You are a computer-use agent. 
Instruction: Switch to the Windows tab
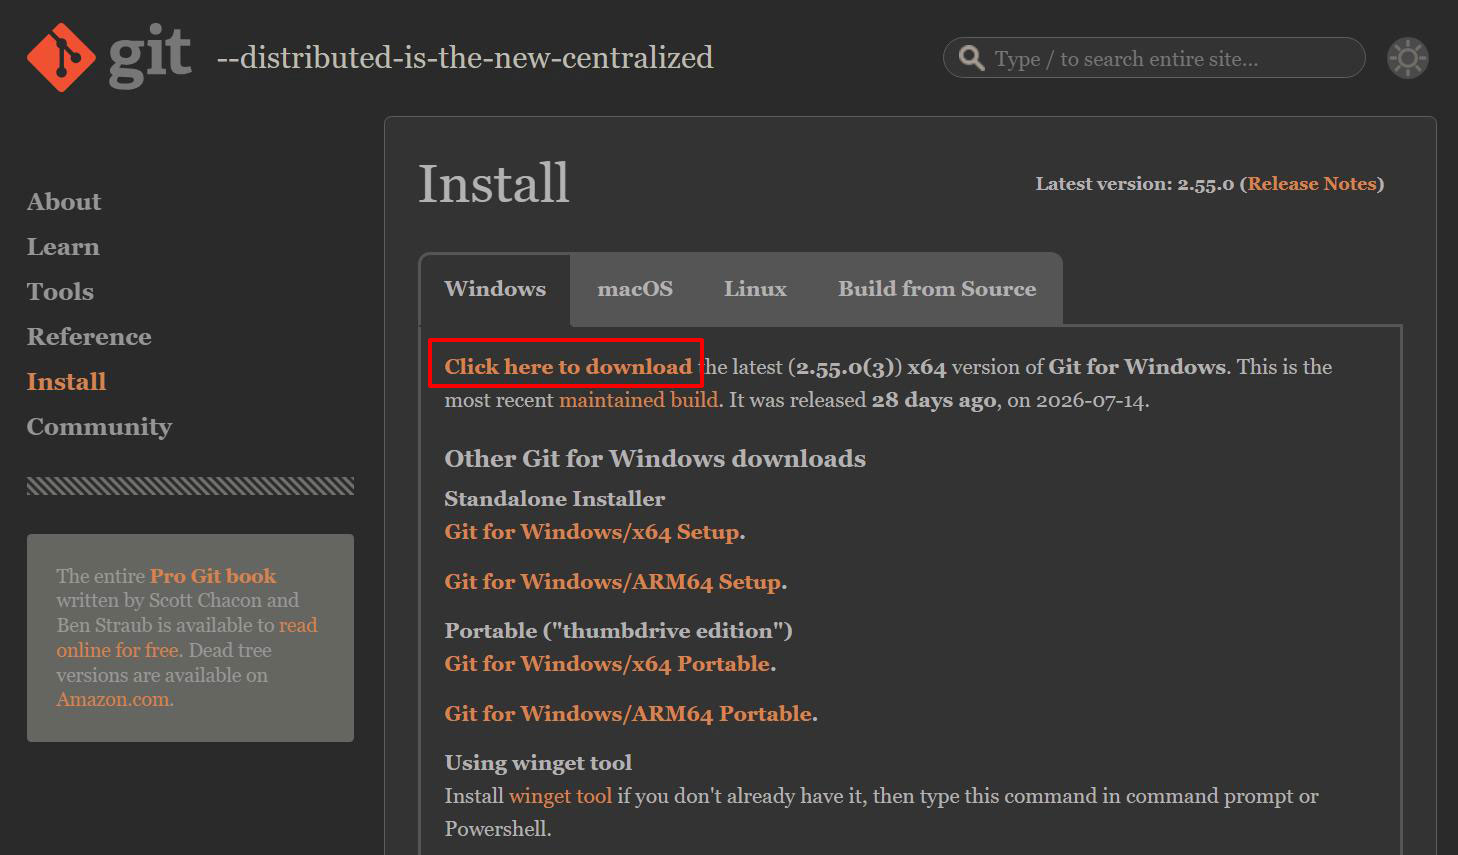pos(495,289)
